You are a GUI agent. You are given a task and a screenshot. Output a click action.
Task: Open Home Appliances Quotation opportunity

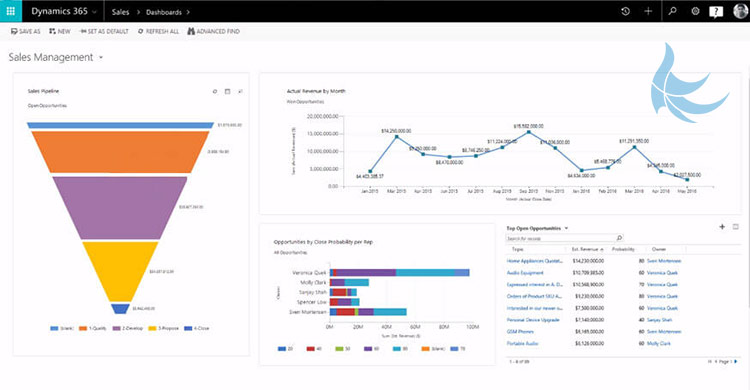(535, 261)
